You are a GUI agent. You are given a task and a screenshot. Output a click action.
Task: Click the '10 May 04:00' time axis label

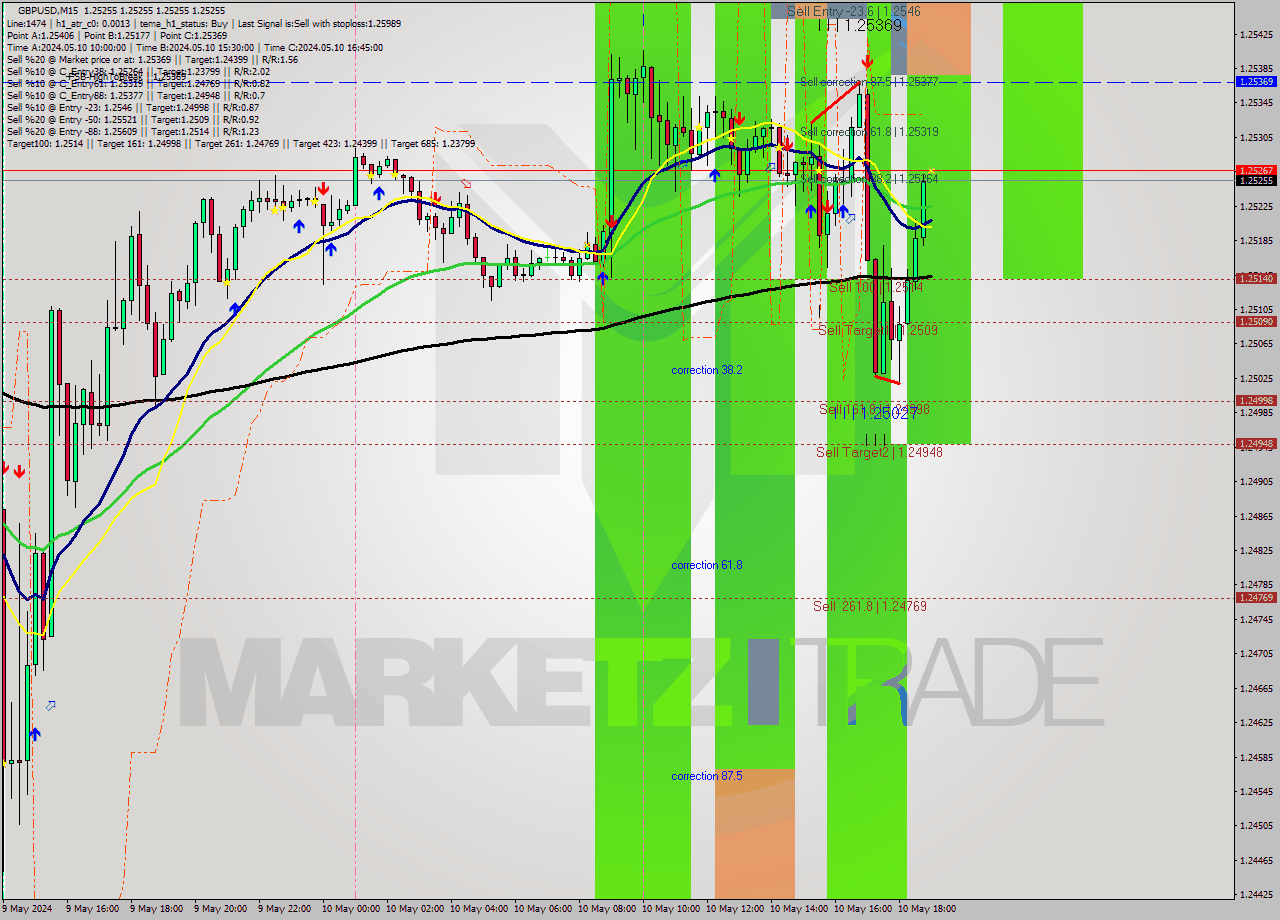(x=477, y=909)
